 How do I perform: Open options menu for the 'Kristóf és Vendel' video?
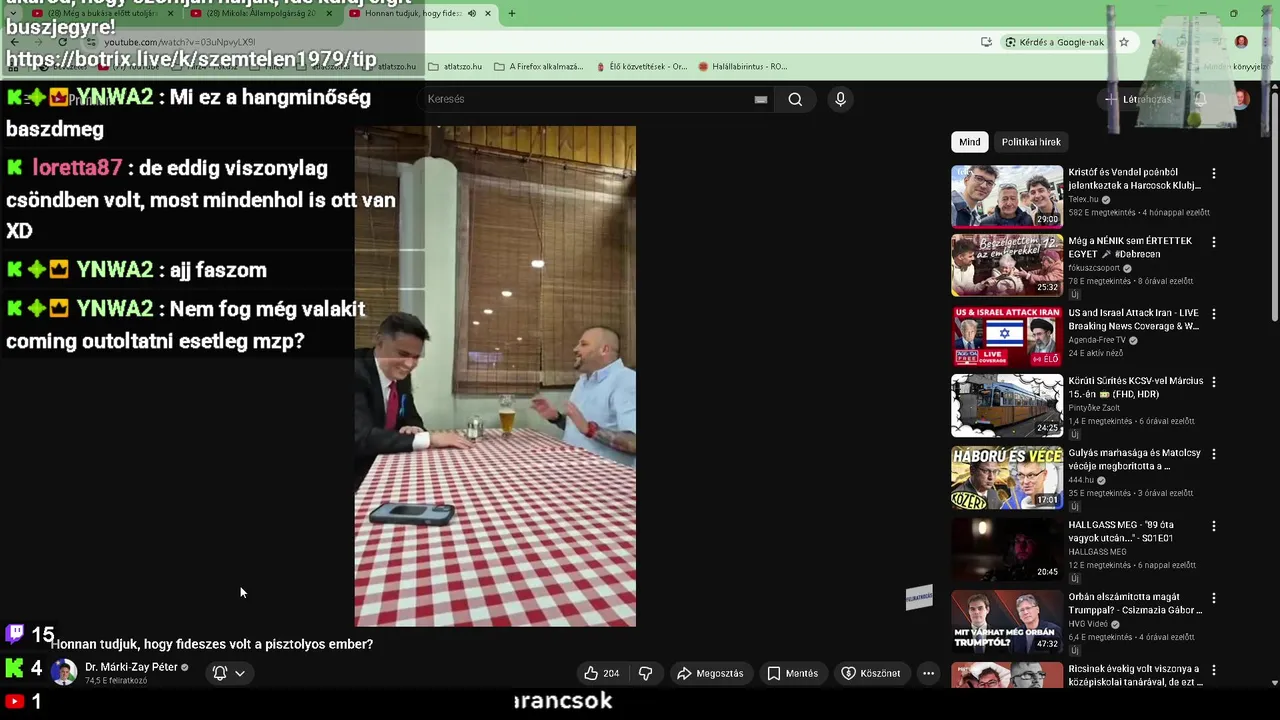[x=1214, y=174]
